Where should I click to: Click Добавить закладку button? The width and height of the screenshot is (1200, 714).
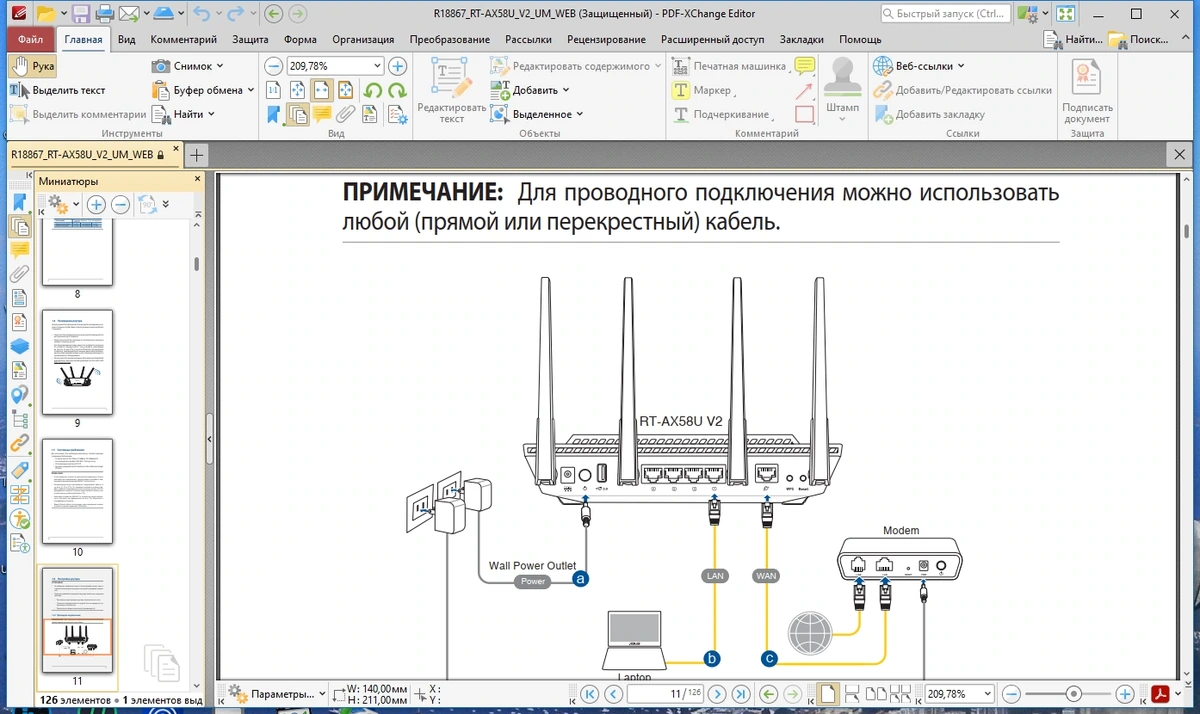(x=929, y=114)
